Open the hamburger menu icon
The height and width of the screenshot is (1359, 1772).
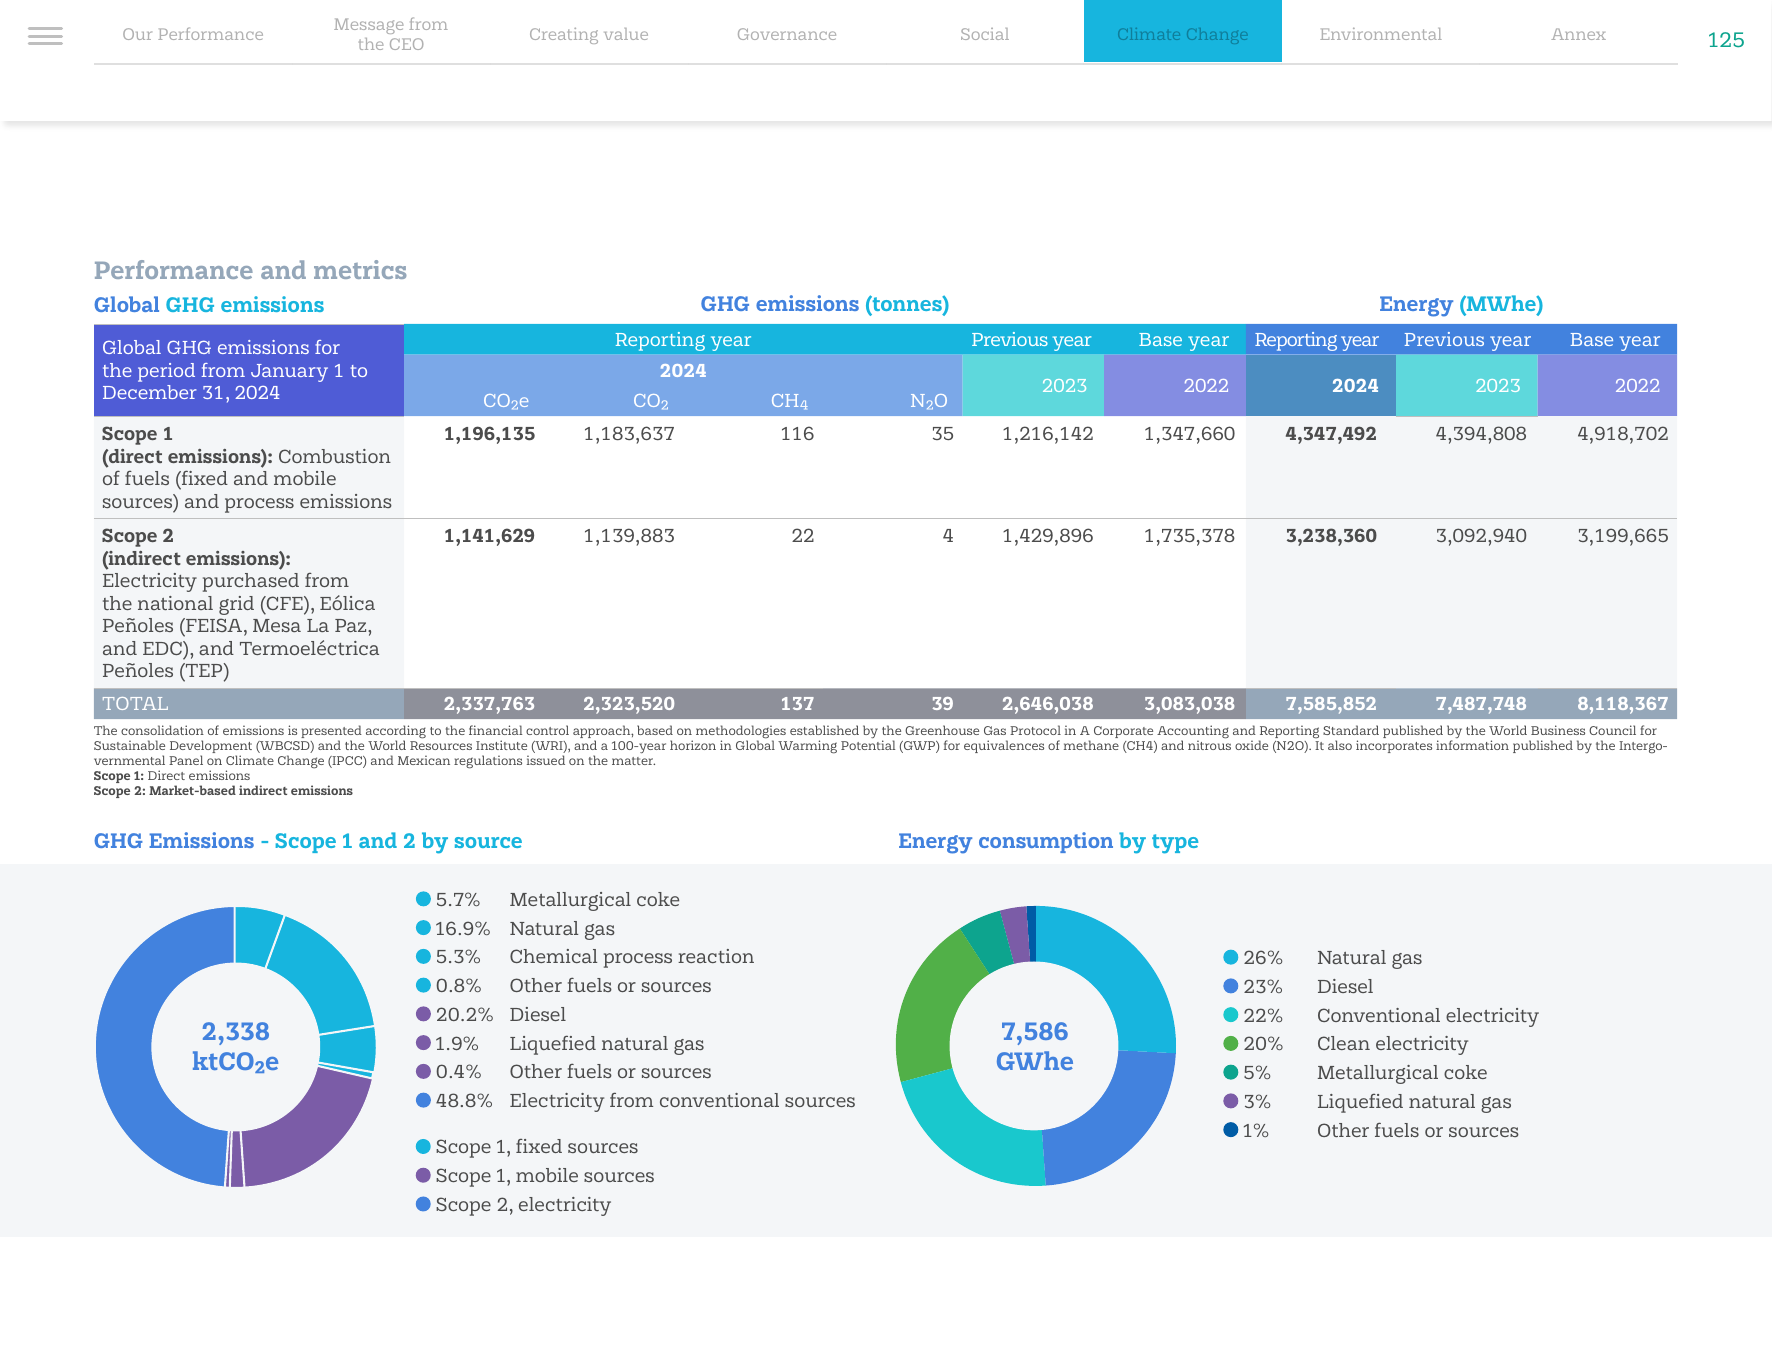(45, 36)
